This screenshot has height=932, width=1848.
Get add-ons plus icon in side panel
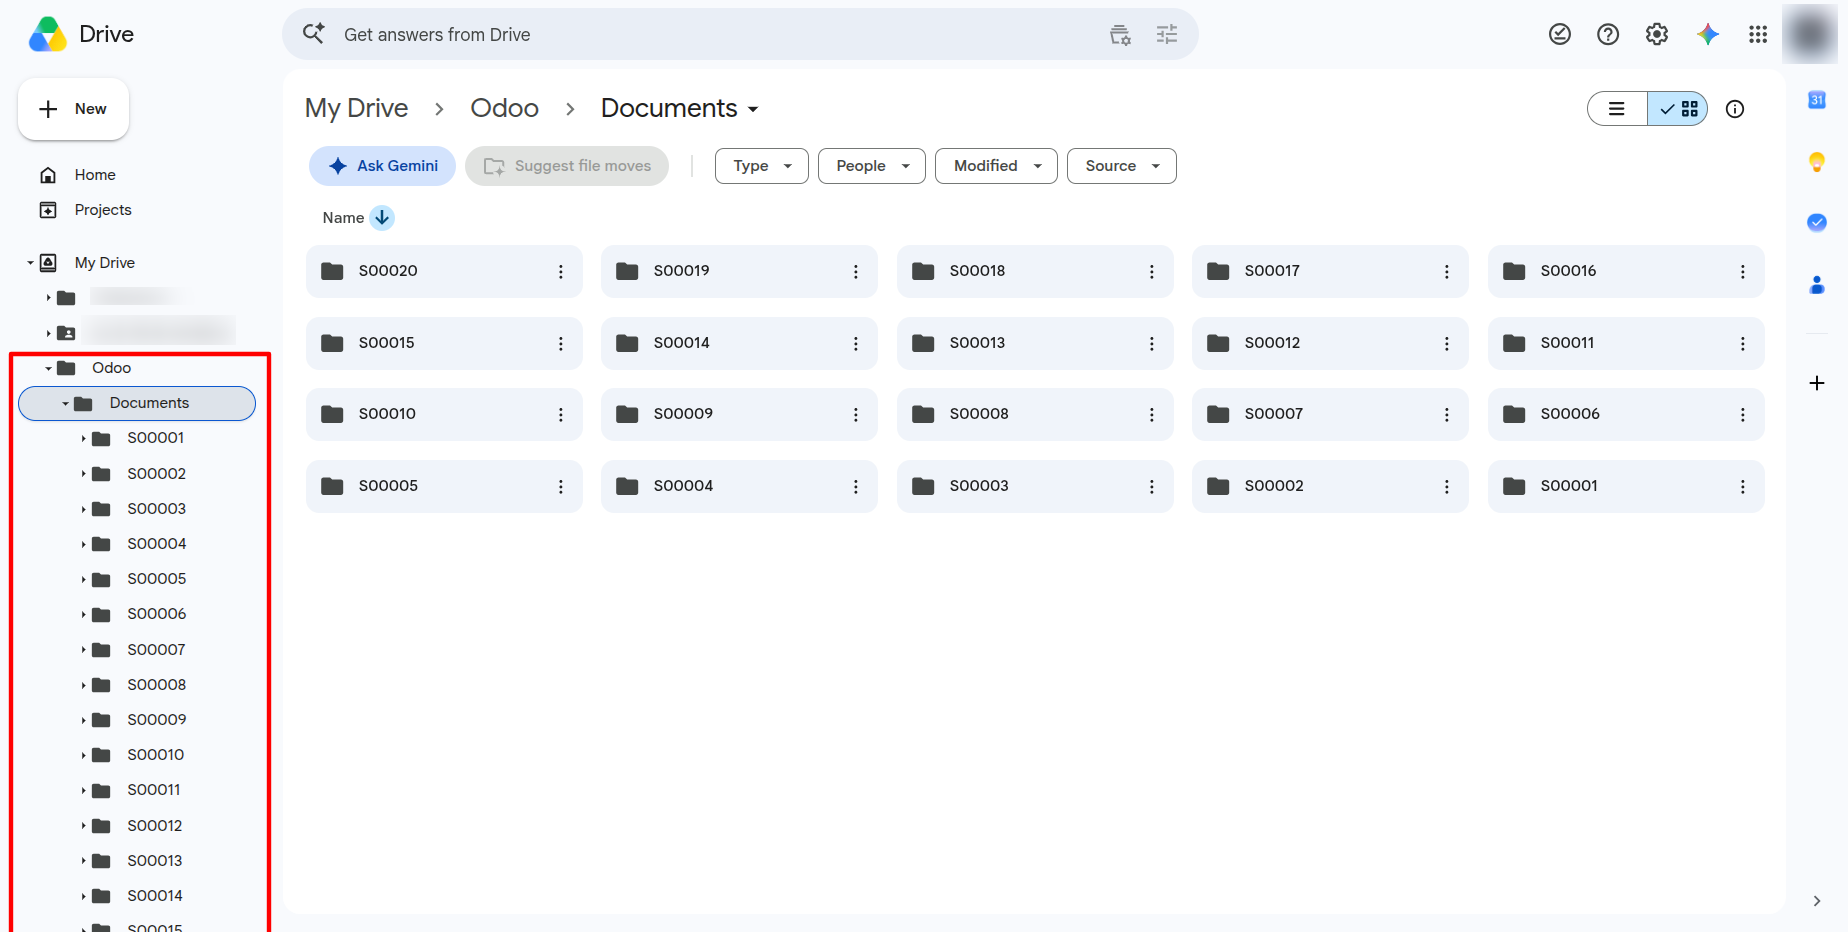click(x=1817, y=383)
